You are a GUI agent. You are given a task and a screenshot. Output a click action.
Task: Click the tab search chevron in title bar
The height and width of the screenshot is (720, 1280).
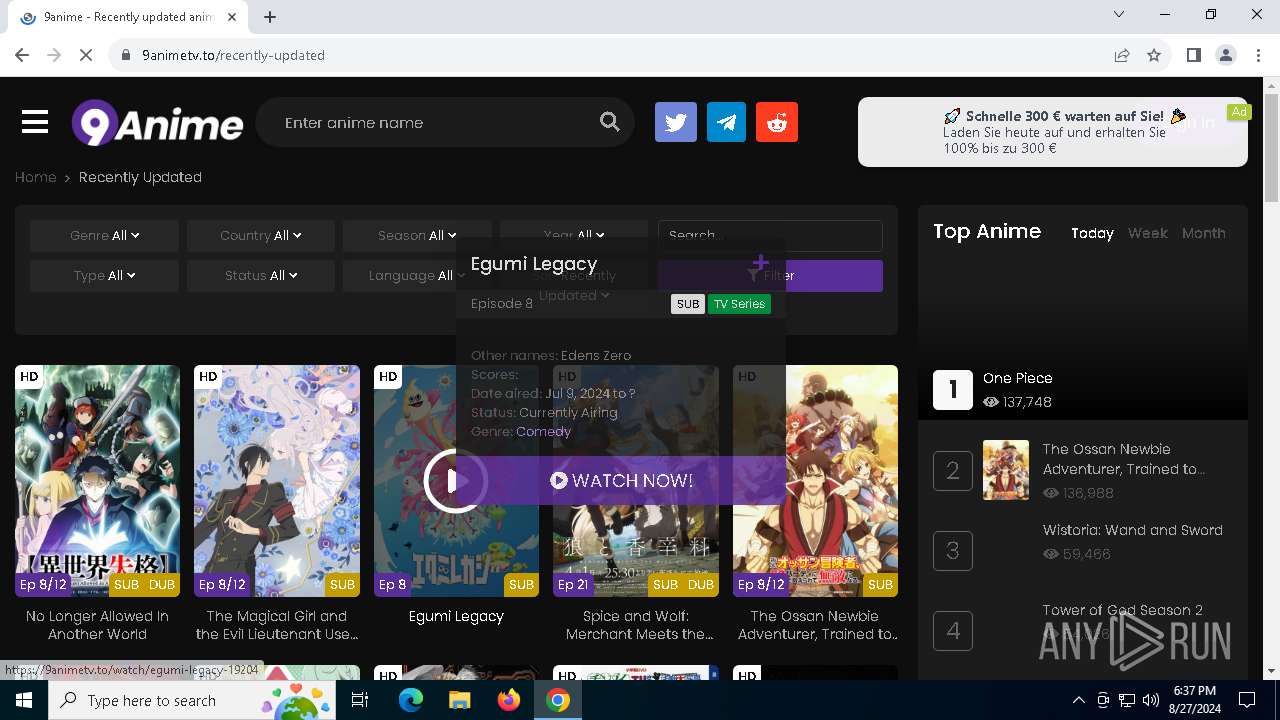click(x=1119, y=14)
